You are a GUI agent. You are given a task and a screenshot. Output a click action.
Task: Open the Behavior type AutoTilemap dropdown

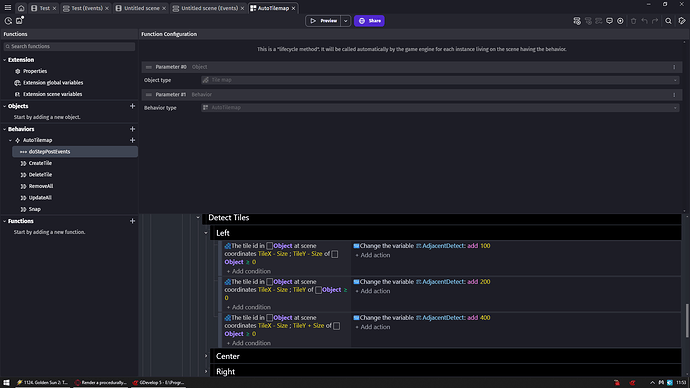click(x=440, y=108)
